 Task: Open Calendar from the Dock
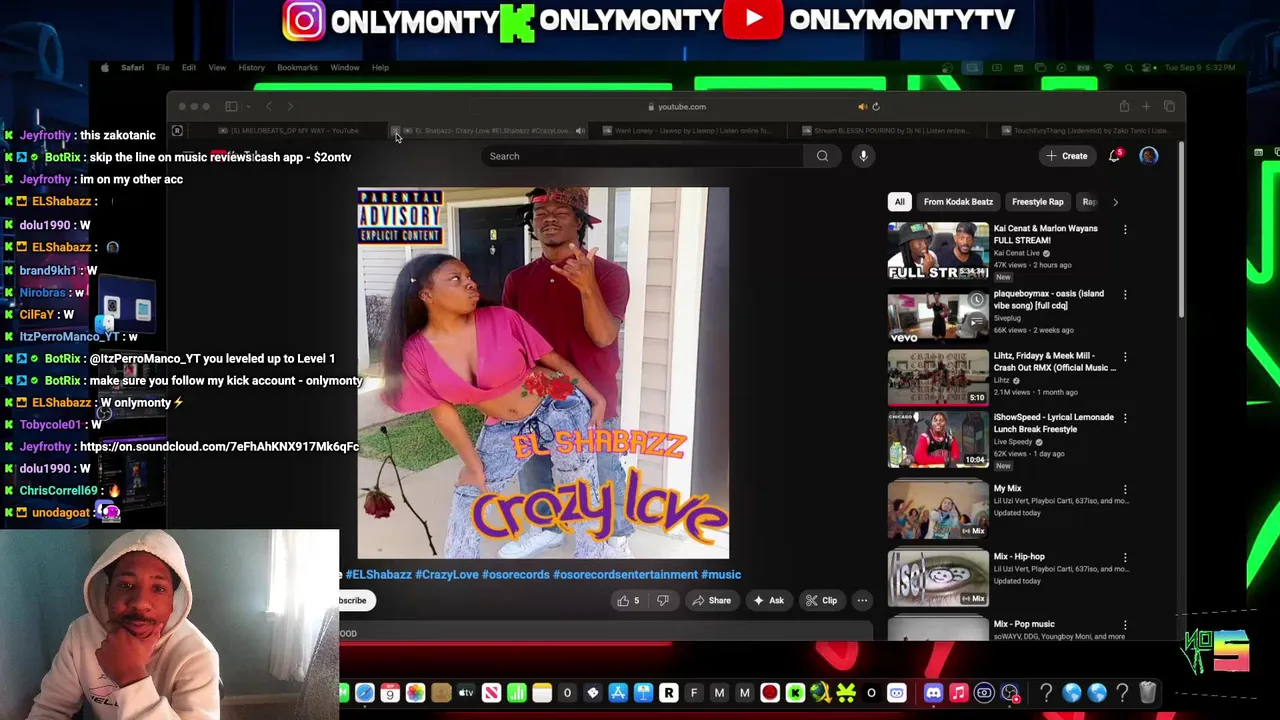click(390, 693)
